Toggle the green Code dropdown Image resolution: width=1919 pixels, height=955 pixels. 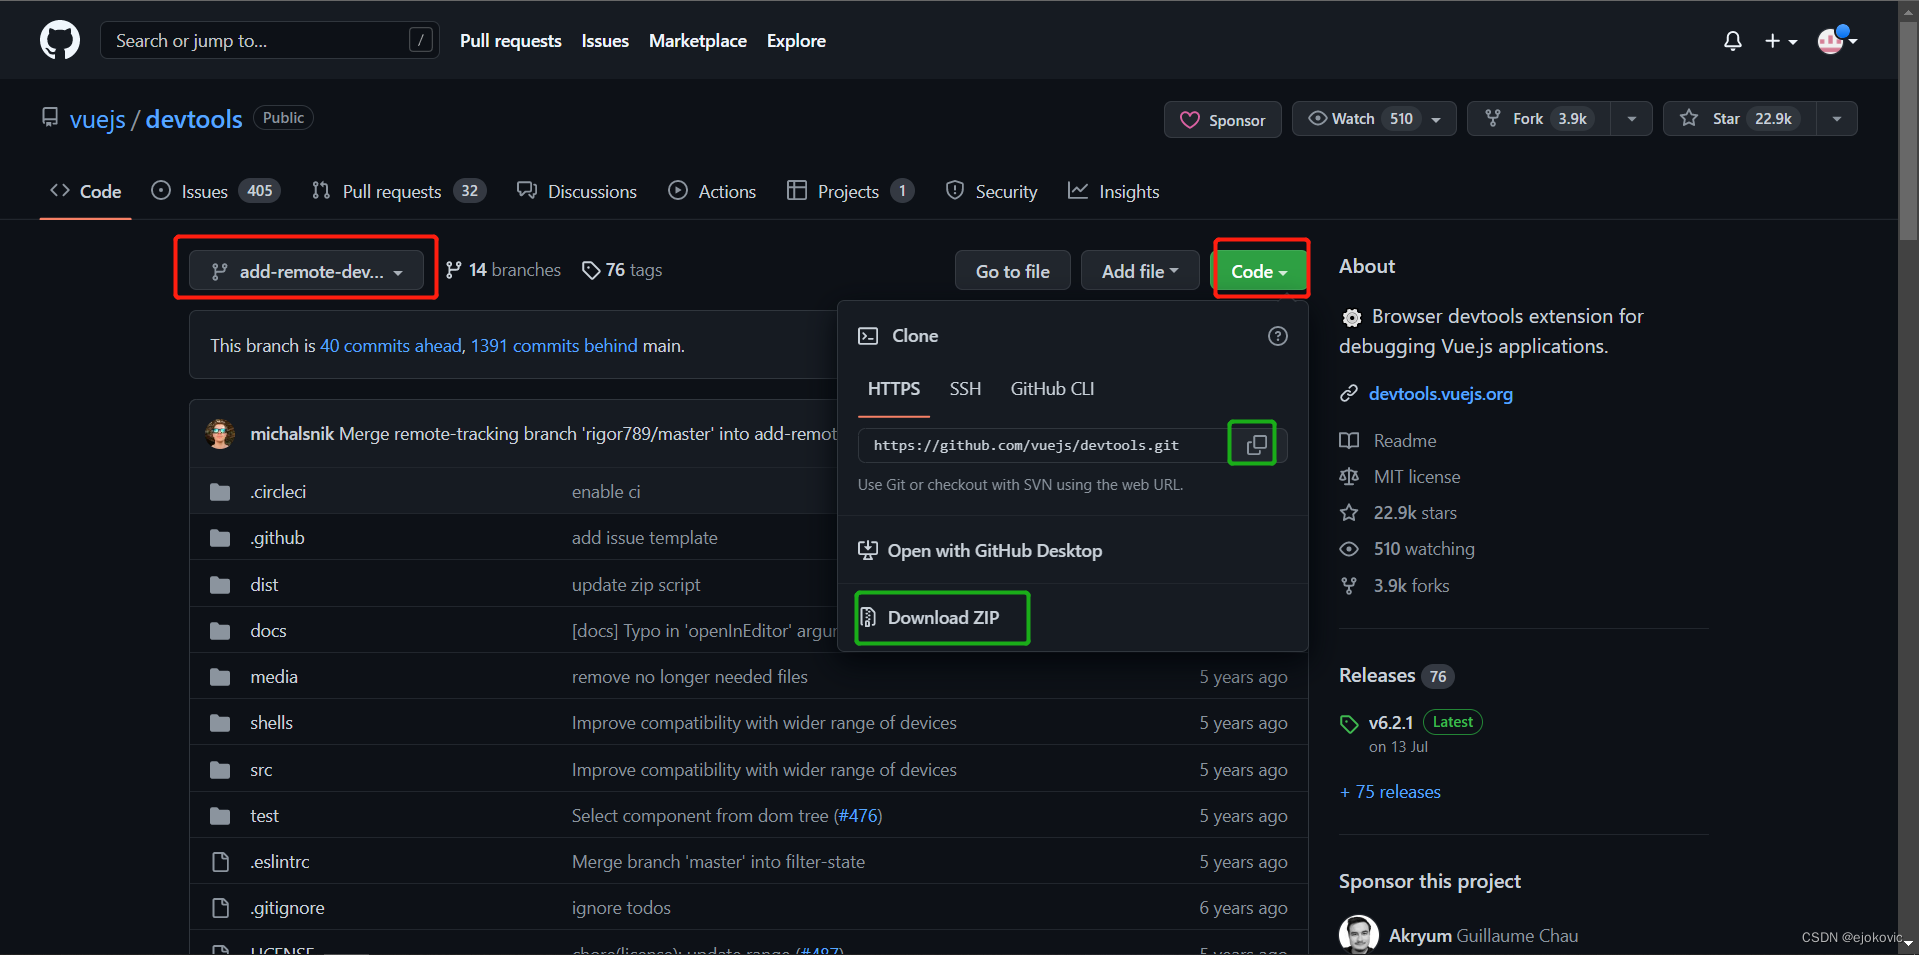coord(1259,271)
